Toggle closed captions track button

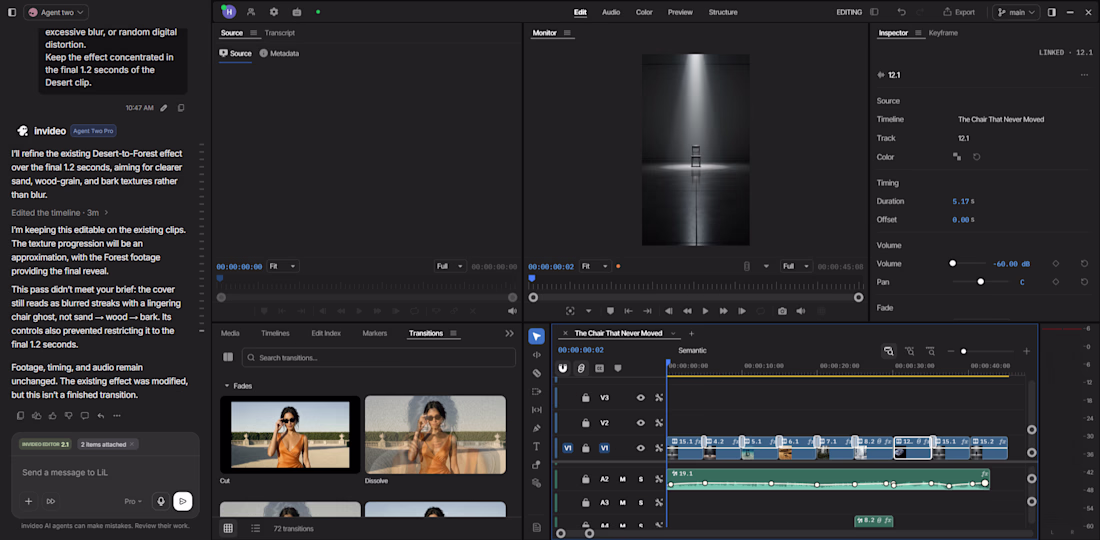[600, 368]
